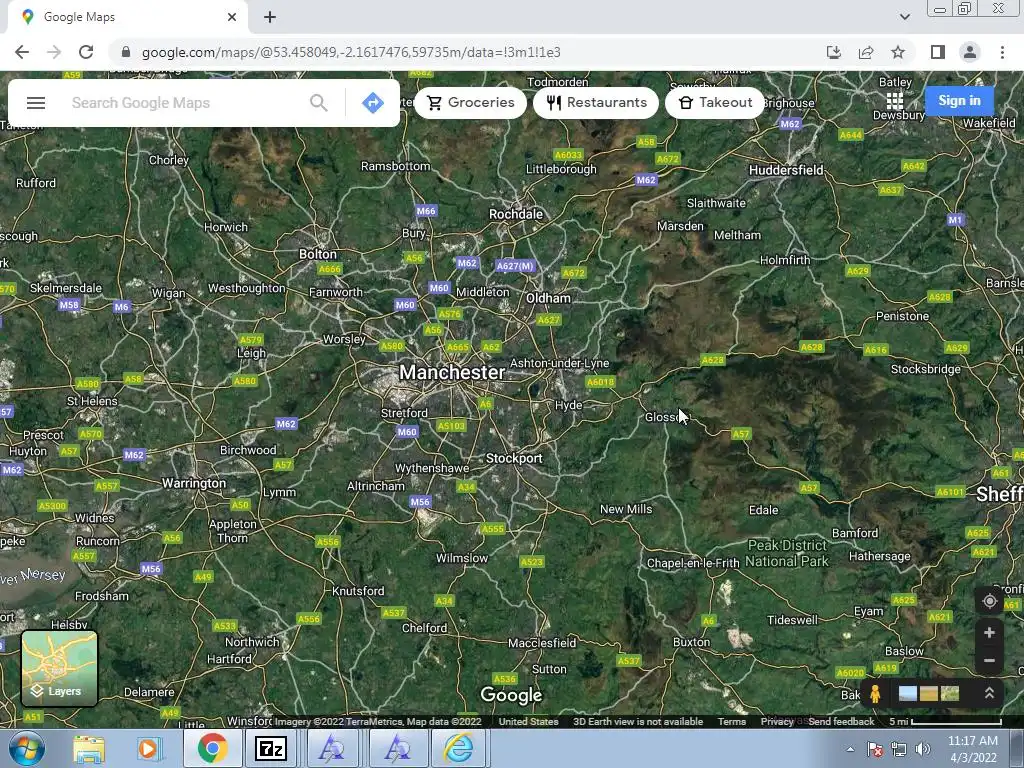Click the search magnifier icon
1024x768 pixels.
319,103
